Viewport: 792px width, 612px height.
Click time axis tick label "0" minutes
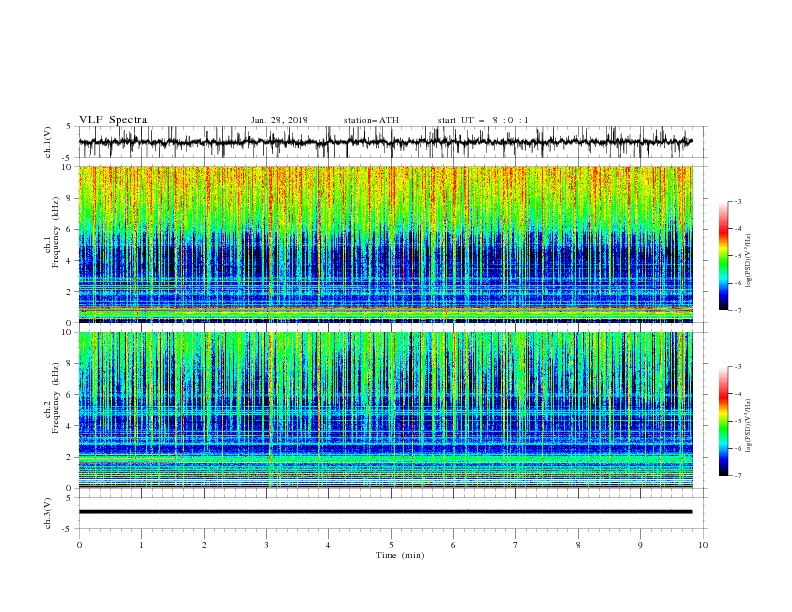click(79, 545)
